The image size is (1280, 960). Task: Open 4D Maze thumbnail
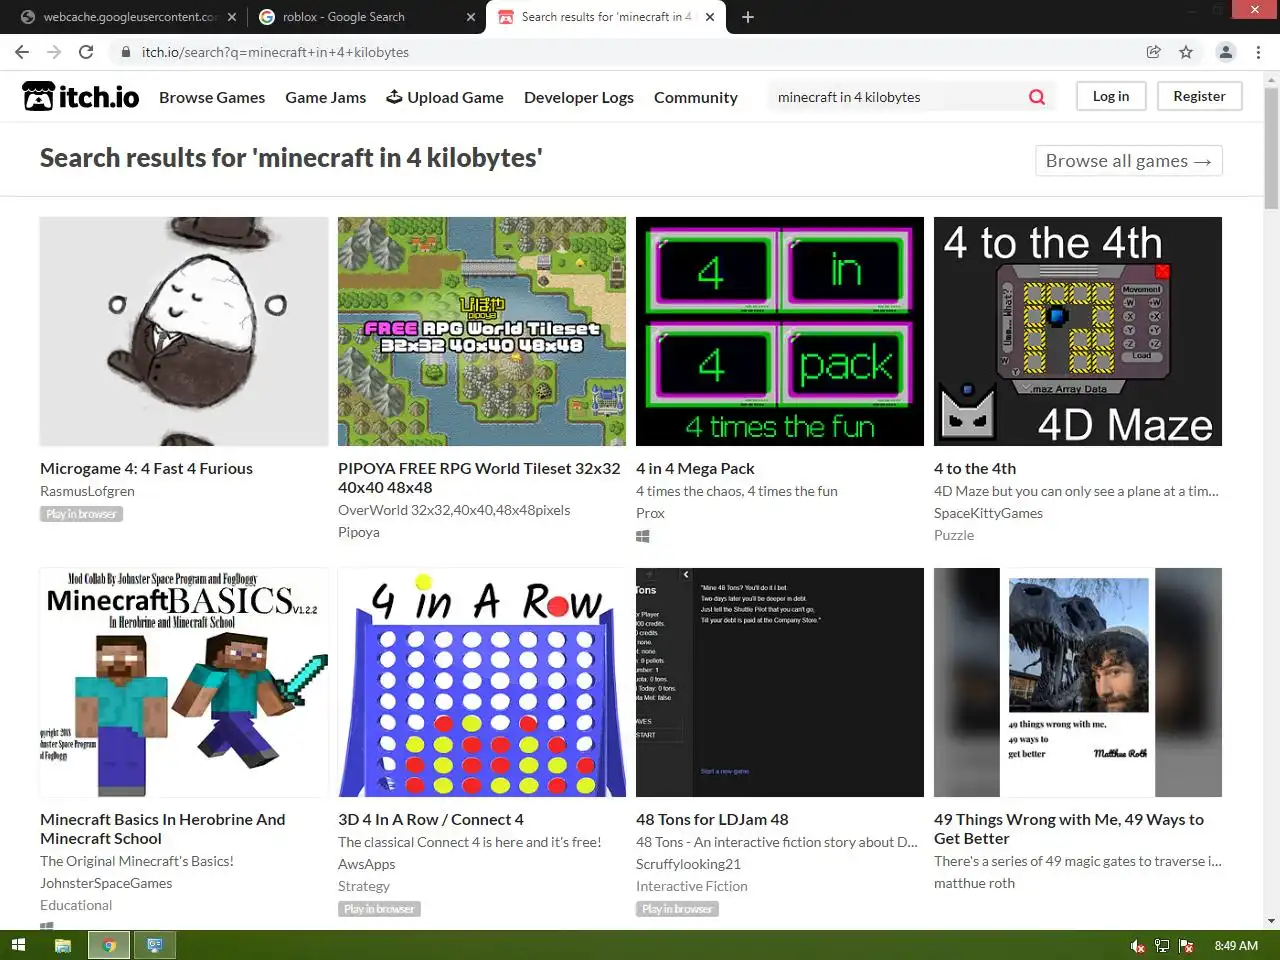point(1078,331)
